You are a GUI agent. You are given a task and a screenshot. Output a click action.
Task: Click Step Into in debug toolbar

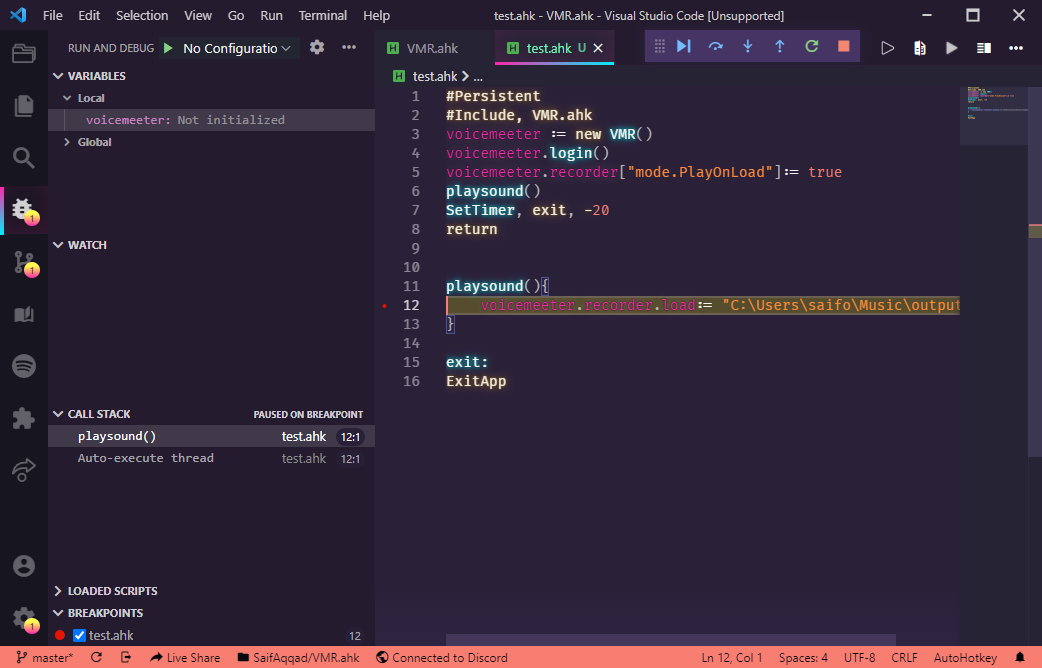[748, 46]
